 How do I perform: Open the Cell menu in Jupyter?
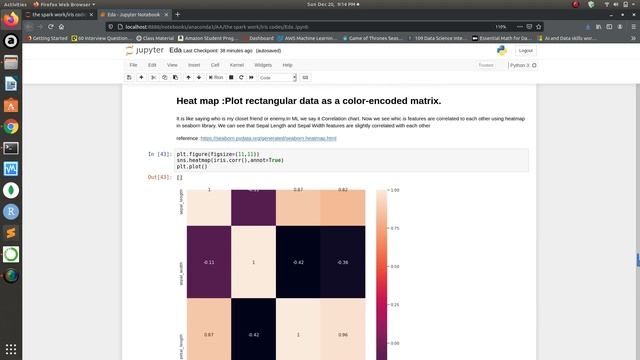(215, 65)
